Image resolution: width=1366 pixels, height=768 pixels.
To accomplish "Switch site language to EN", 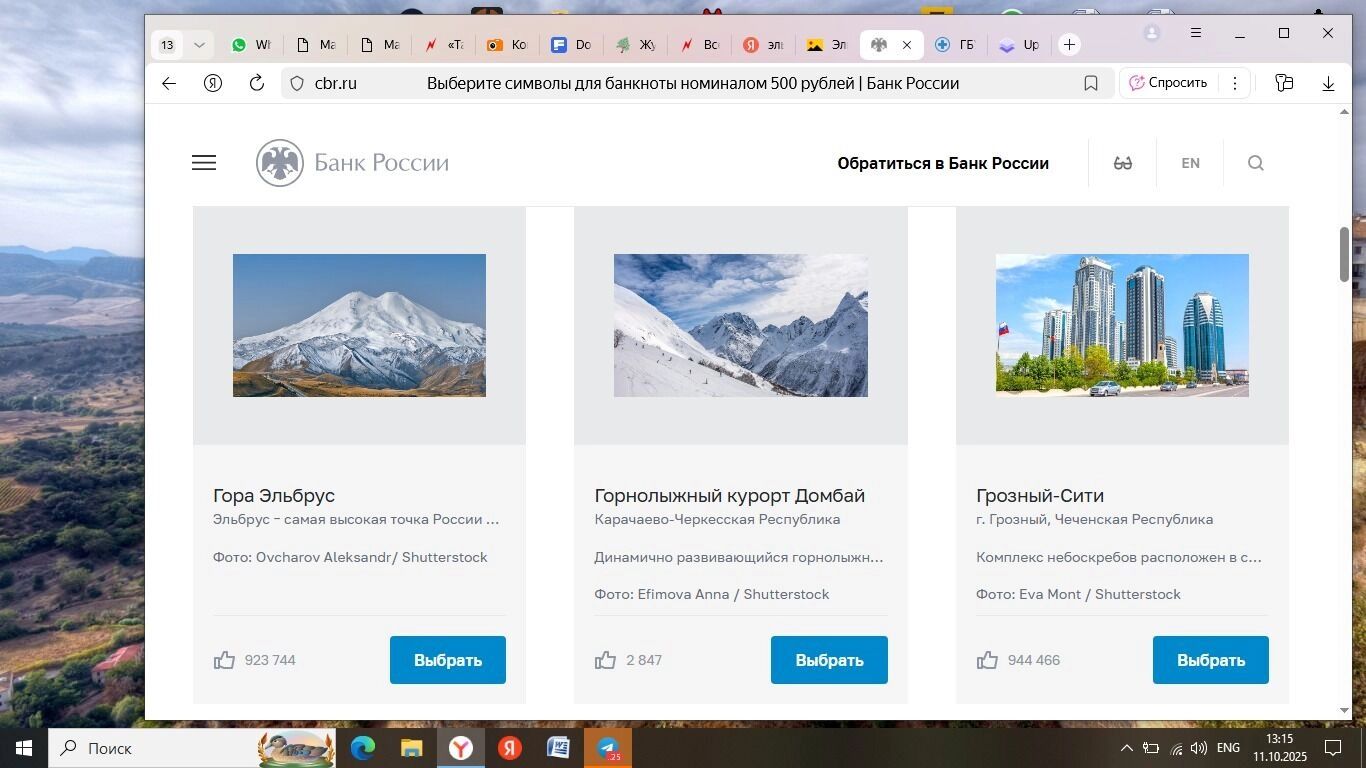I will click(1190, 163).
